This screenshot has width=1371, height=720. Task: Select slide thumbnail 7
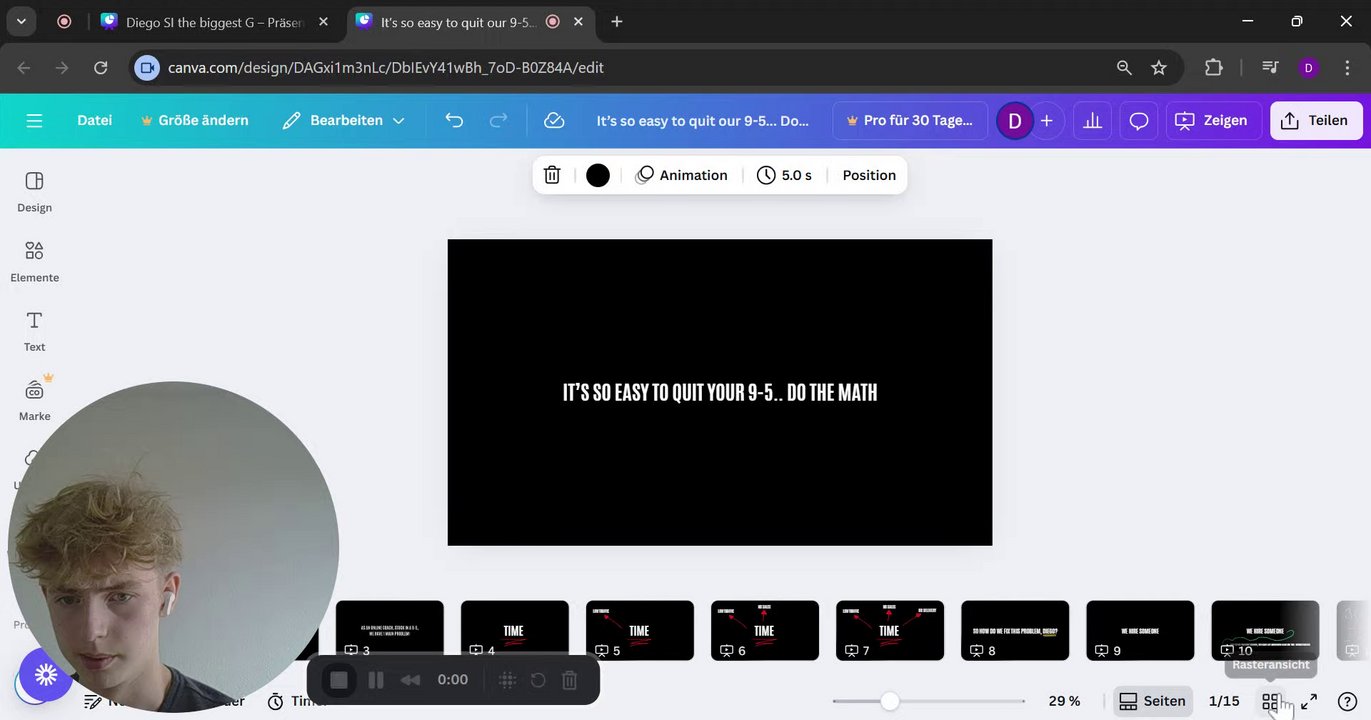point(889,630)
